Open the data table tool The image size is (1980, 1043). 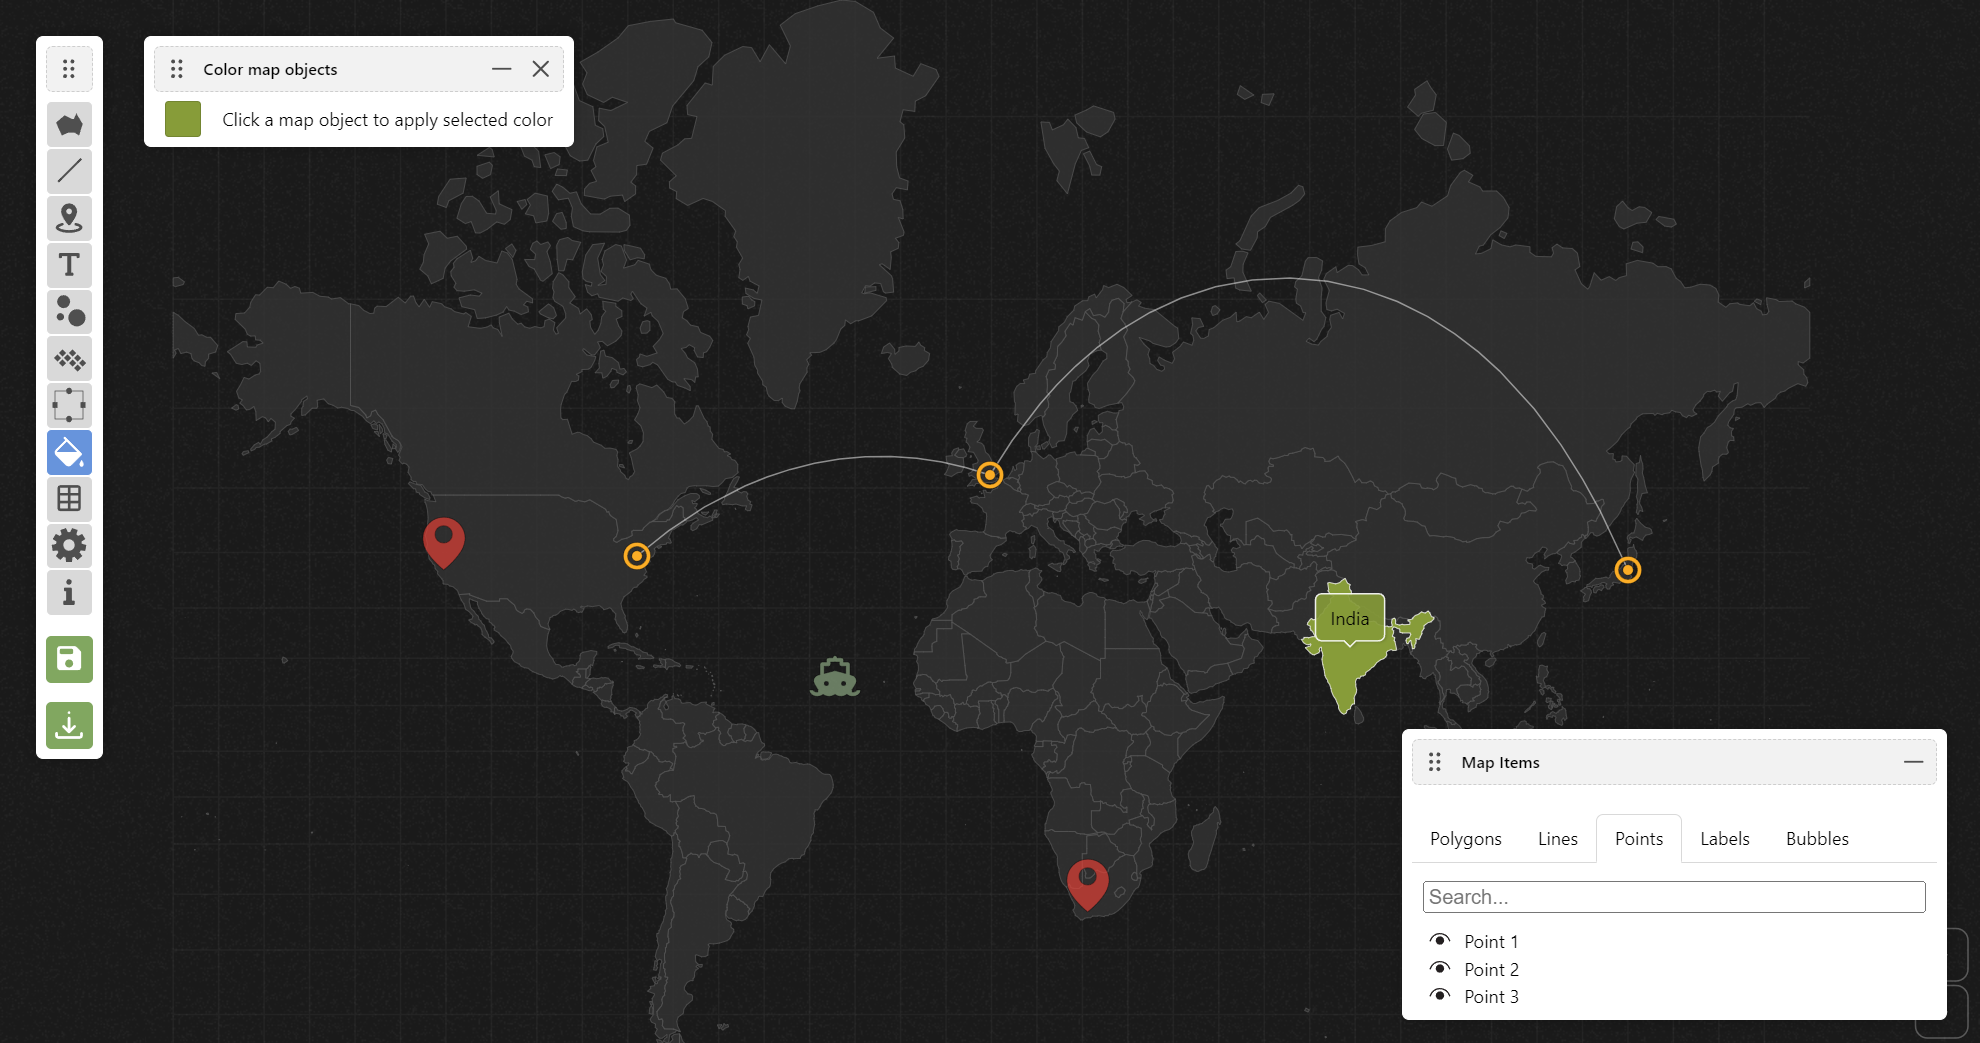click(x=69, y=499)
